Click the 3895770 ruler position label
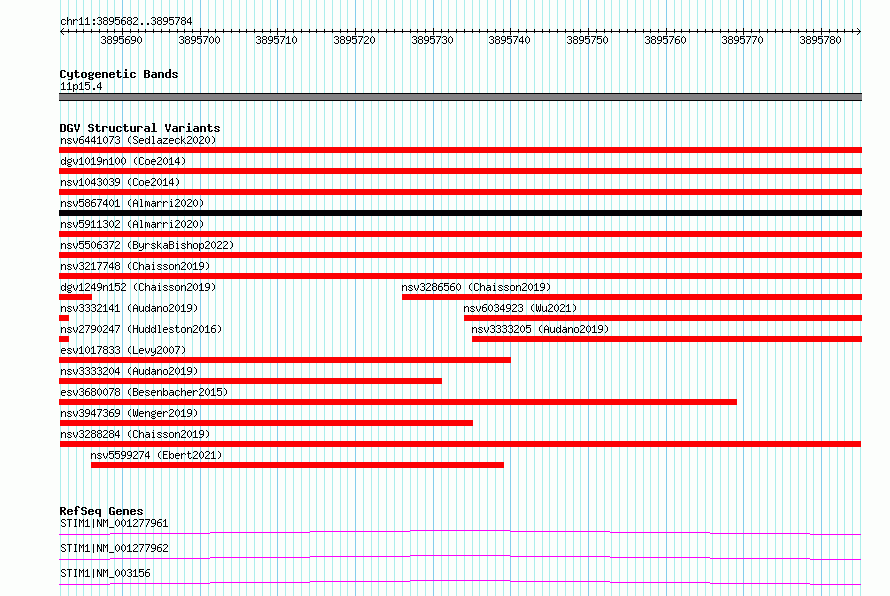This screenshot has width=890, height=596. coord(742,40)
